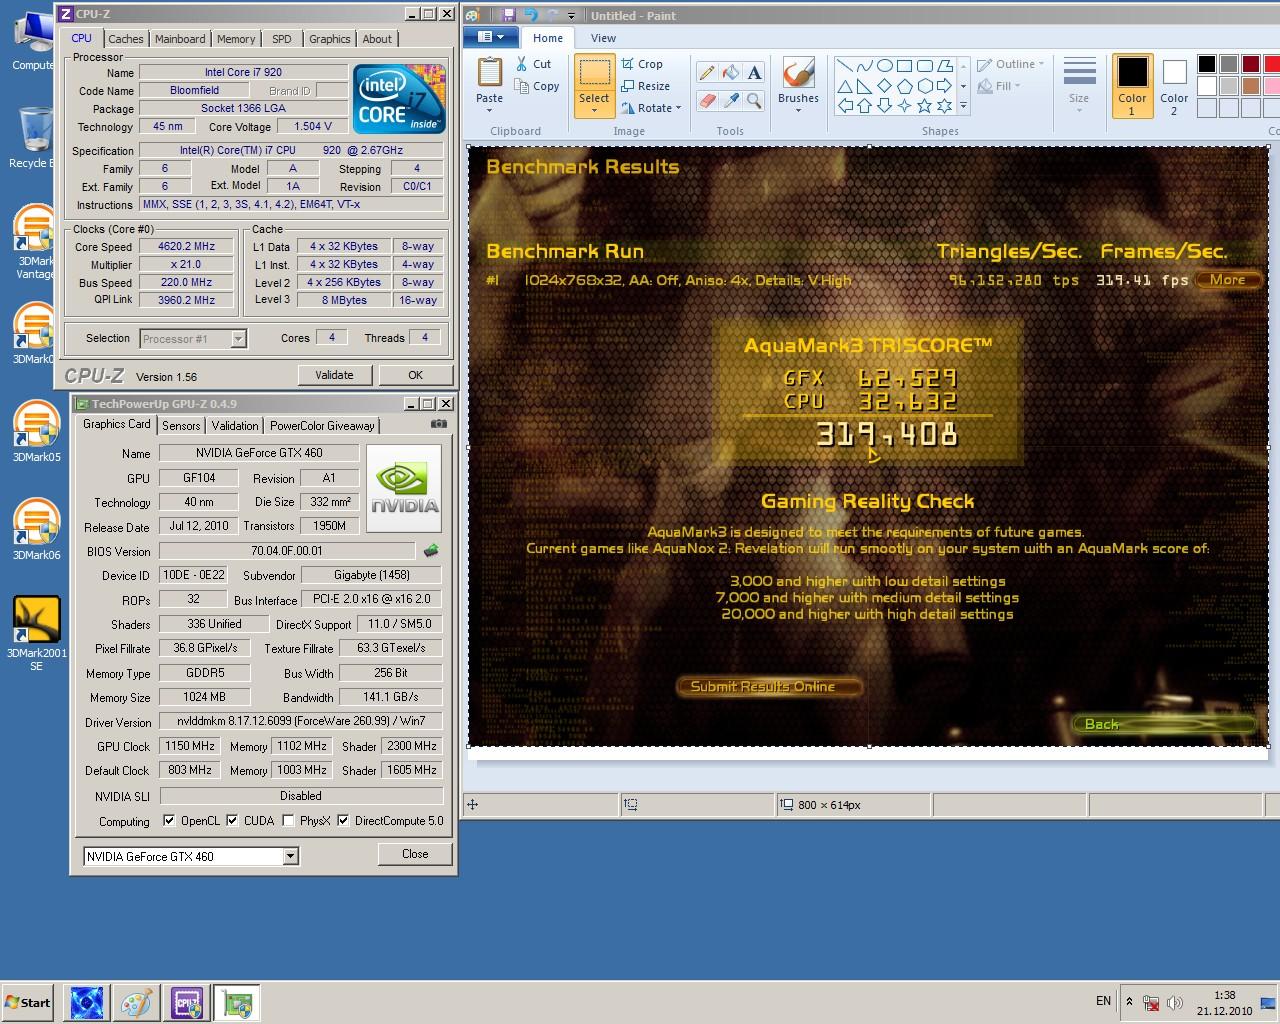1280x1024 pixels.
Task: Click the Copy icon in Clipboard group
Action: [x=522, y=87]
